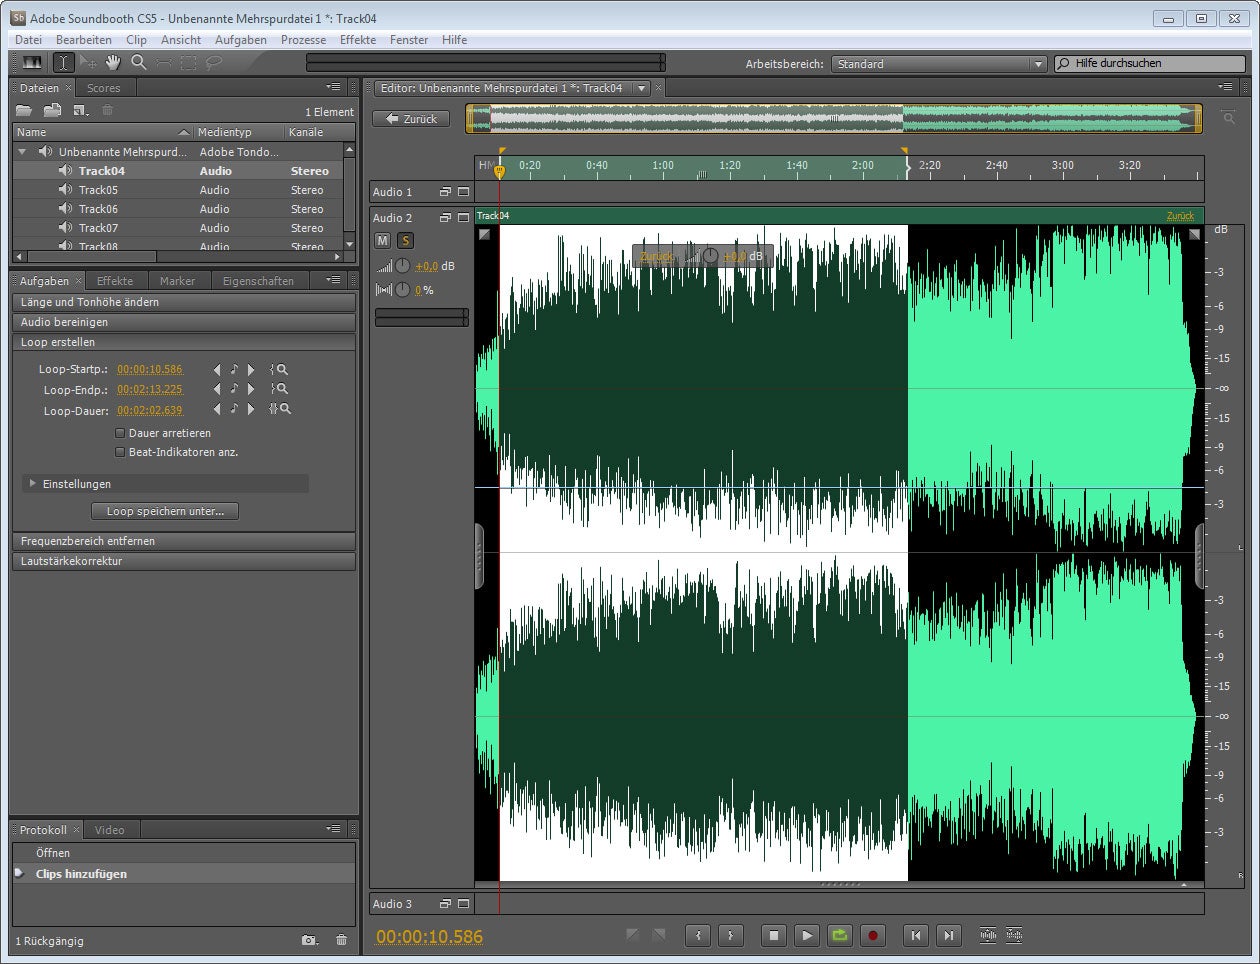1260x964 pixels.
Task: Toggle the green loop playback button
Action: click(x=839, y=936)
